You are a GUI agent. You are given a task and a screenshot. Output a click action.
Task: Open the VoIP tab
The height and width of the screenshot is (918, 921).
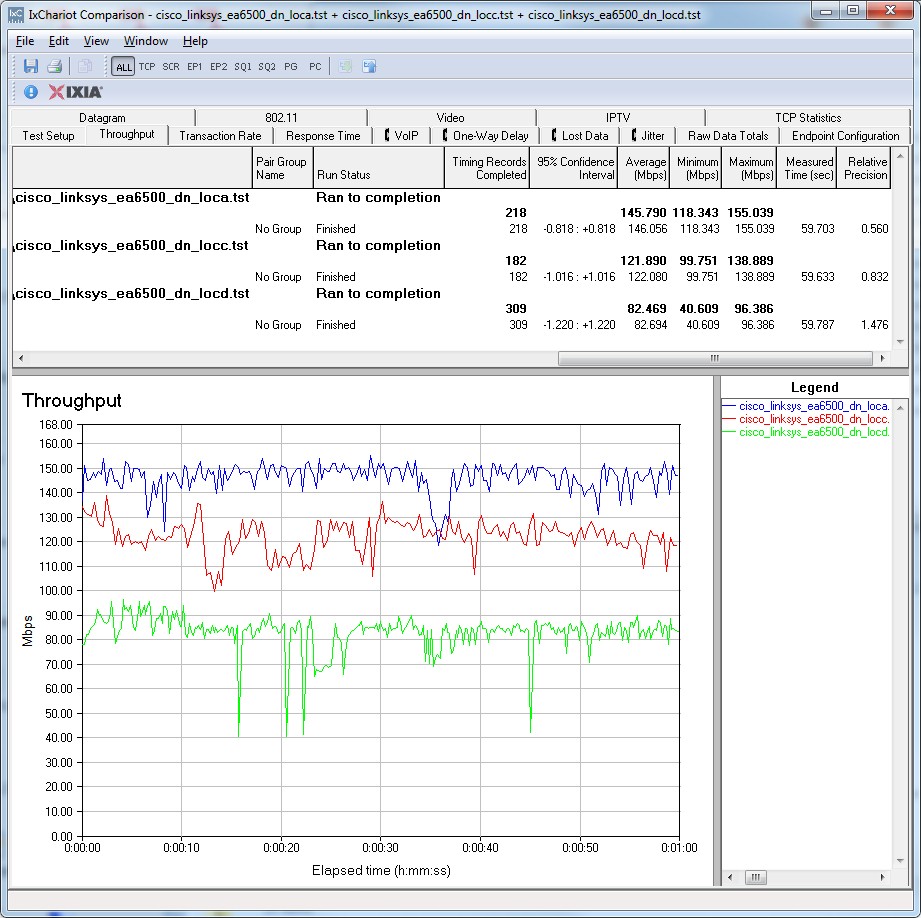tap(402, 136)
